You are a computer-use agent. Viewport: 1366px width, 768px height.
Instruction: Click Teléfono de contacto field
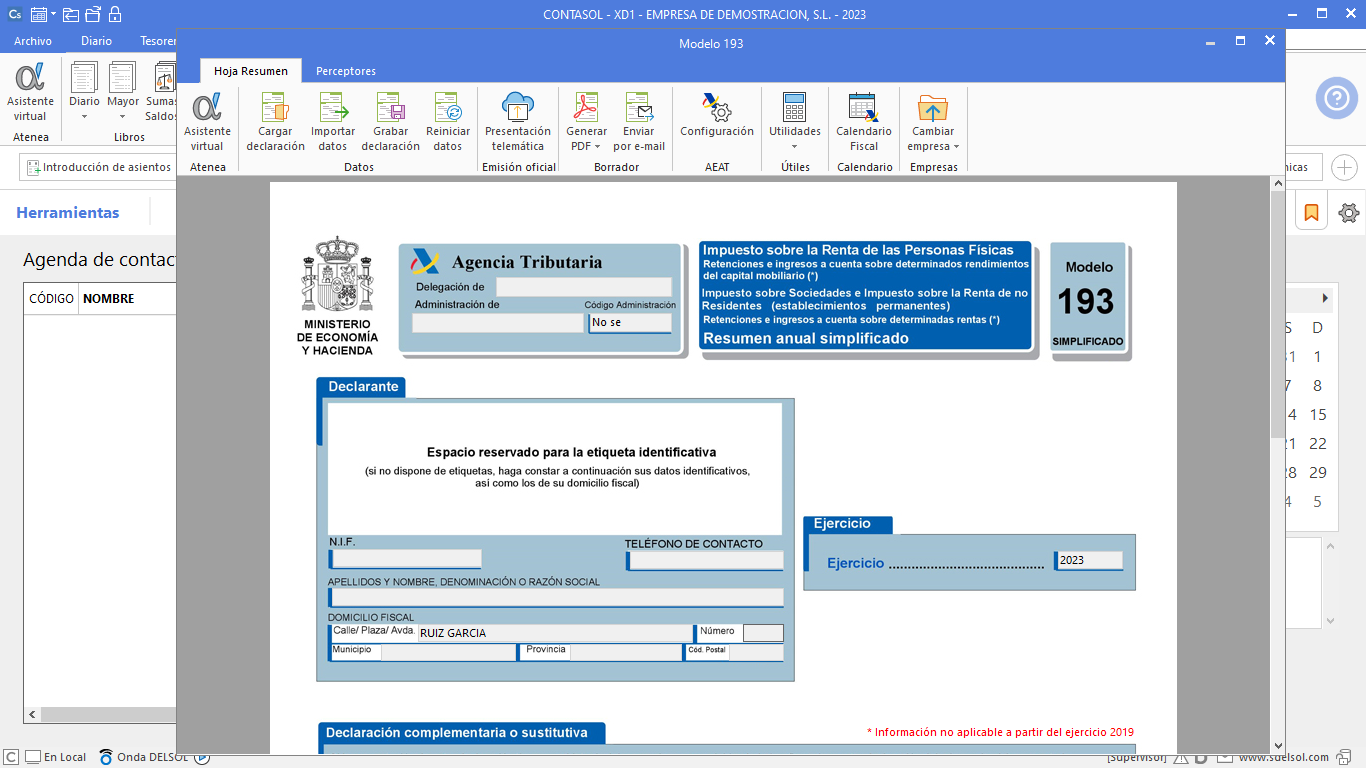tap(706, 561)
